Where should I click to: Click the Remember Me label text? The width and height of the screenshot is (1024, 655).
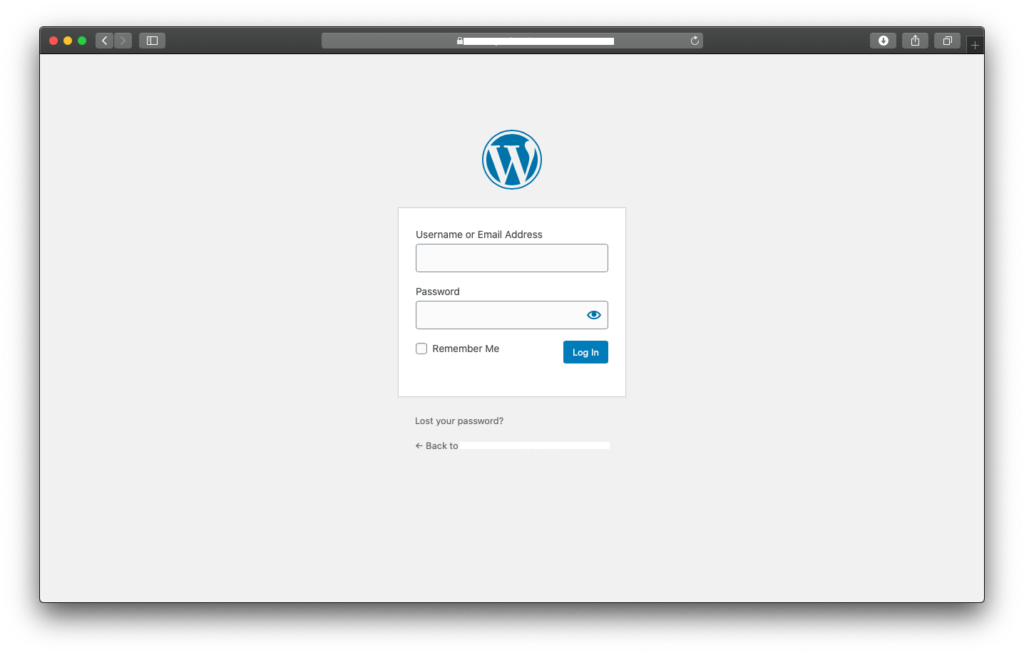466,349
